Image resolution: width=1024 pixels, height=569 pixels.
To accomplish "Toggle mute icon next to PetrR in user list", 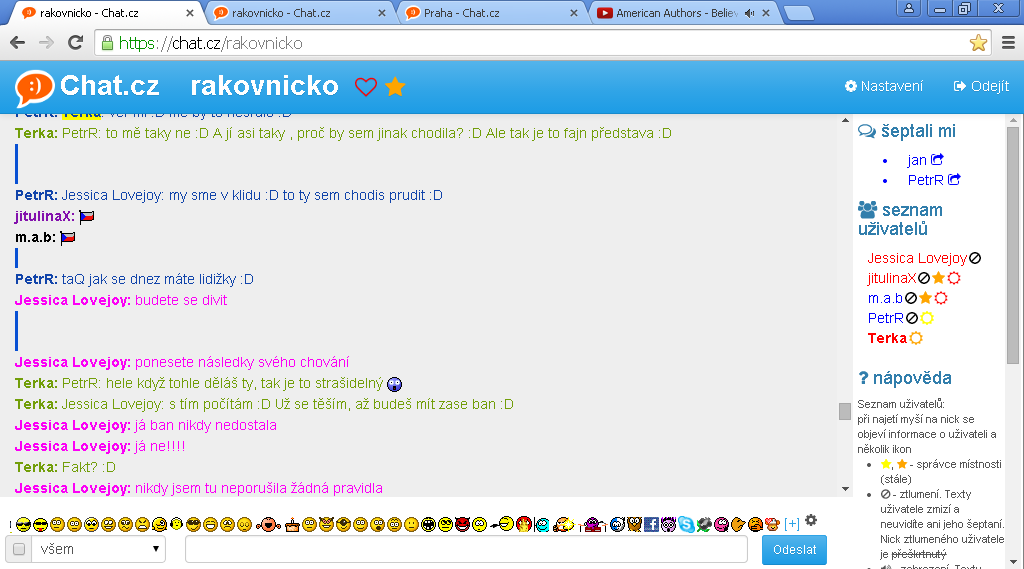I will (912, 318).
